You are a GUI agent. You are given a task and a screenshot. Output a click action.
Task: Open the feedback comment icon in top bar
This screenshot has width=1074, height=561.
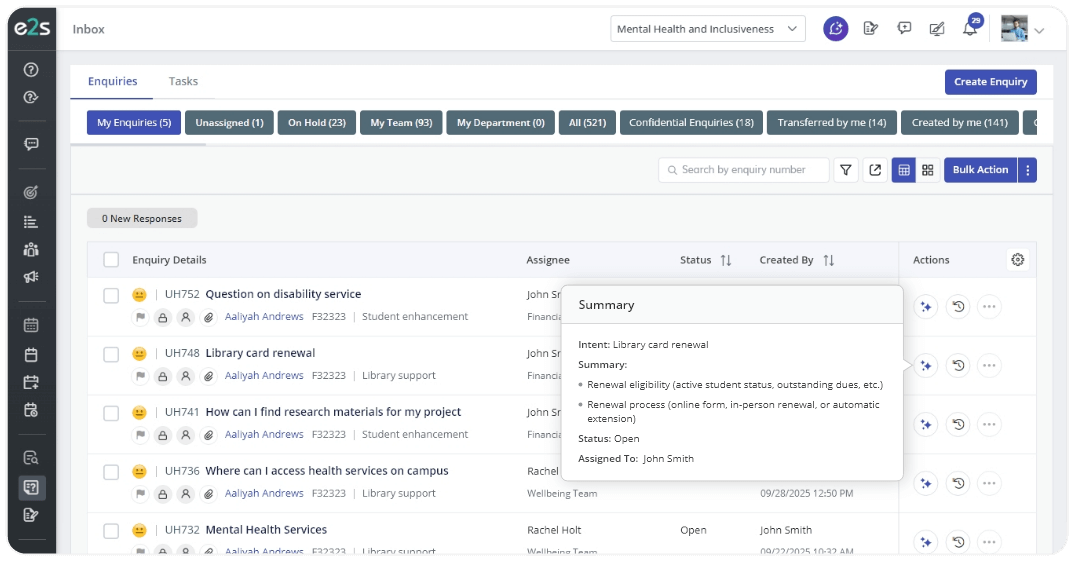click(x=904, y=28)
